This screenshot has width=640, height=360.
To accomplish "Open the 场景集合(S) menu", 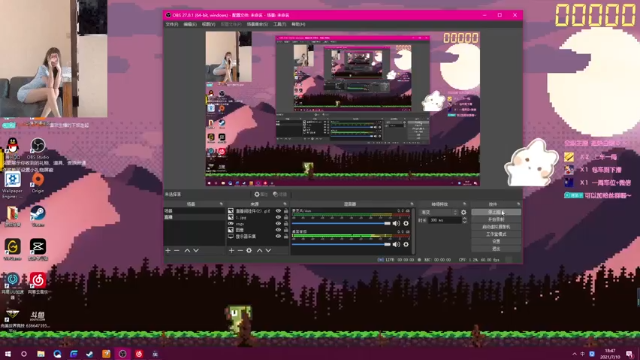I will coord(258,24).
